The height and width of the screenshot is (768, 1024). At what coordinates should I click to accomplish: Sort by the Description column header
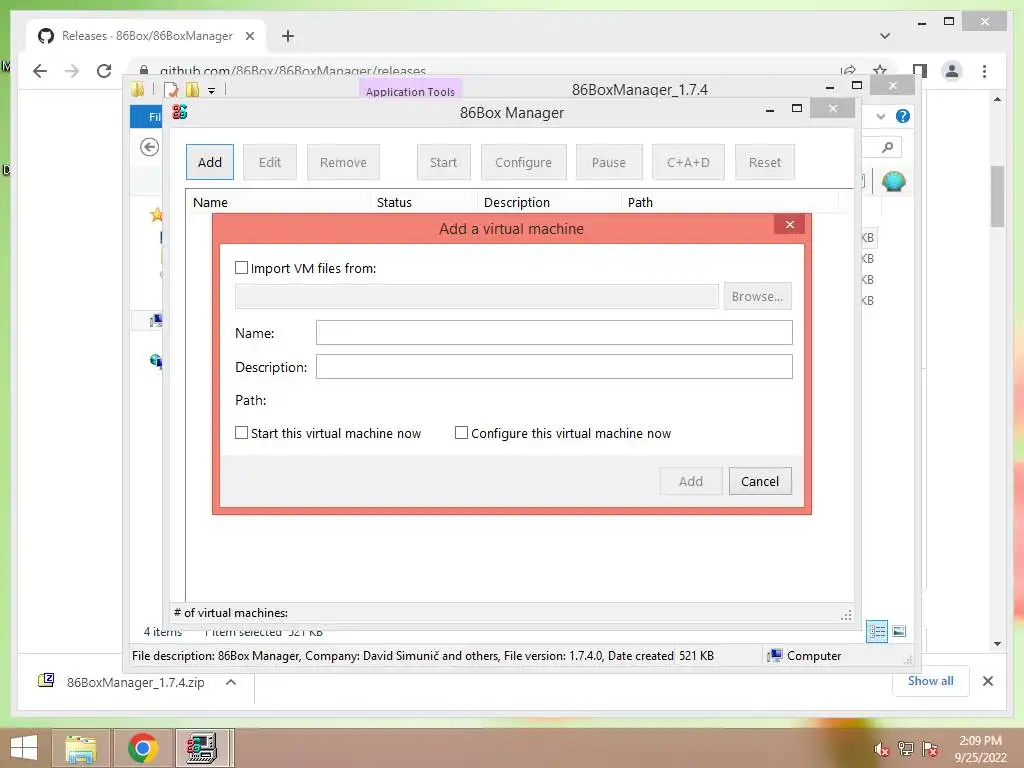(x=549, y=202)
